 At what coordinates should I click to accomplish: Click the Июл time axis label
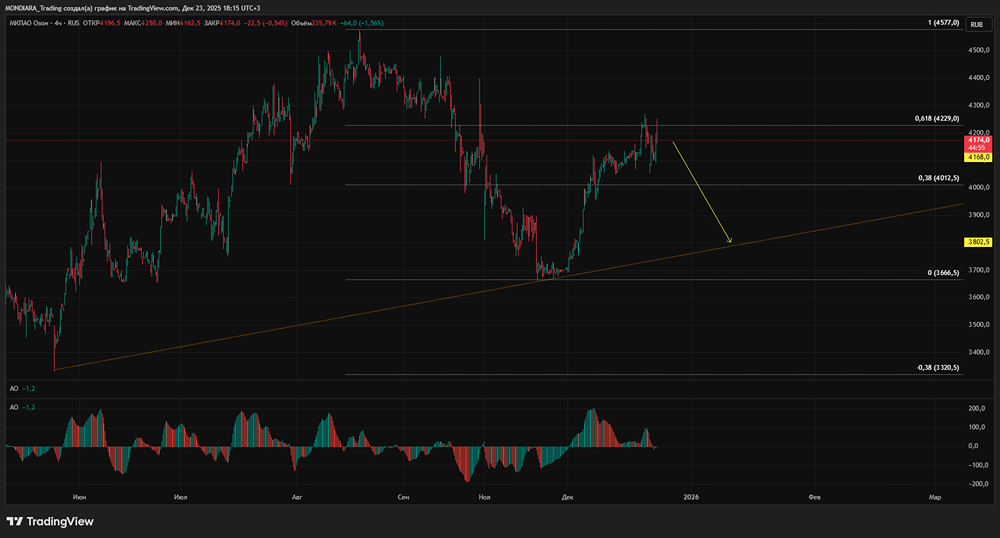click(180, 497)
